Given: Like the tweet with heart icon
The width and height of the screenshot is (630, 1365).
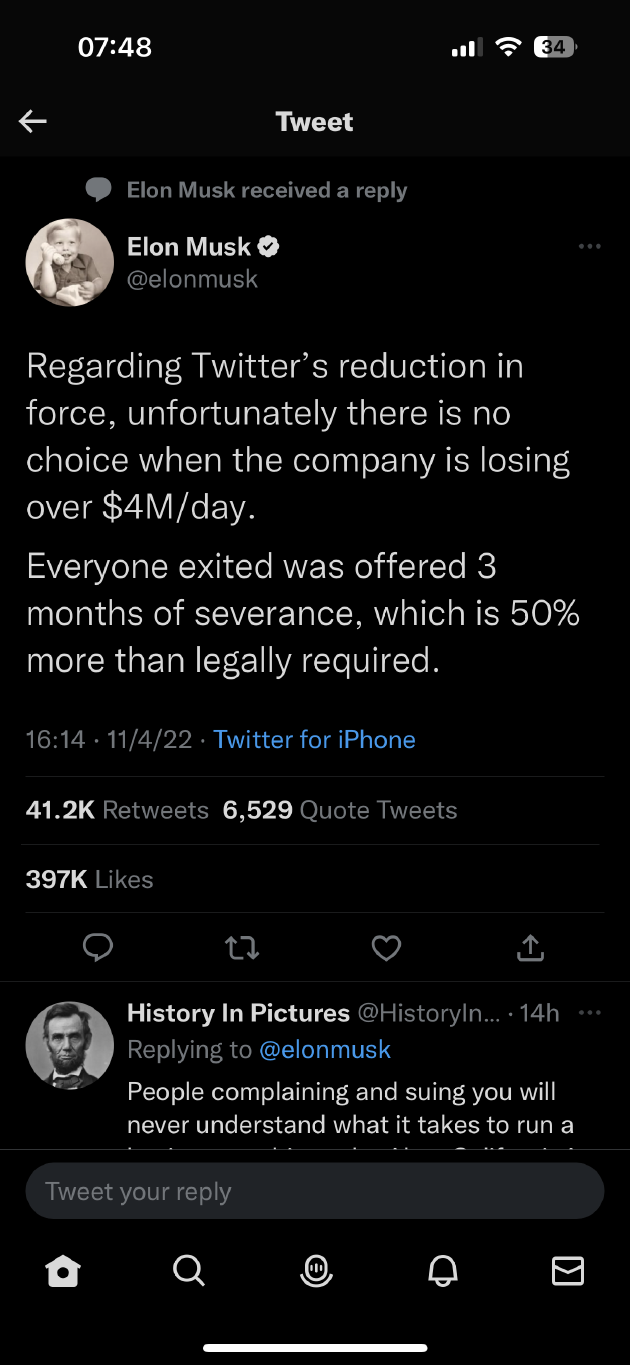Looking at the screenshot, I should [386, 946].
